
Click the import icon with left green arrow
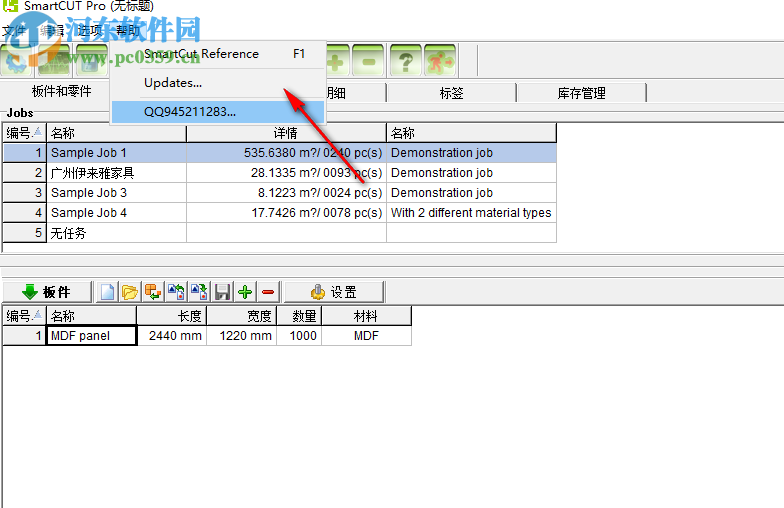coord(176,292)
